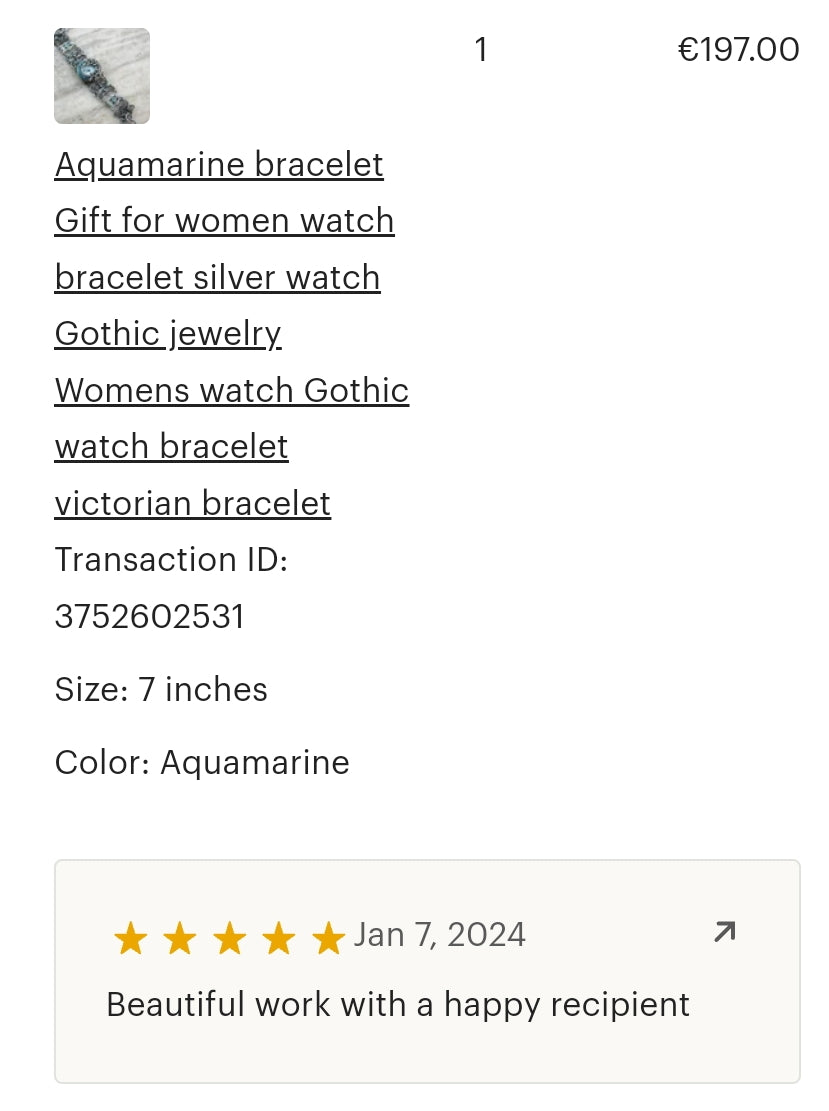This screenshot has width=829, height=1111.
Task: Click the item quantity "1"
Action: pyautogui.click(x=481, y=49)
